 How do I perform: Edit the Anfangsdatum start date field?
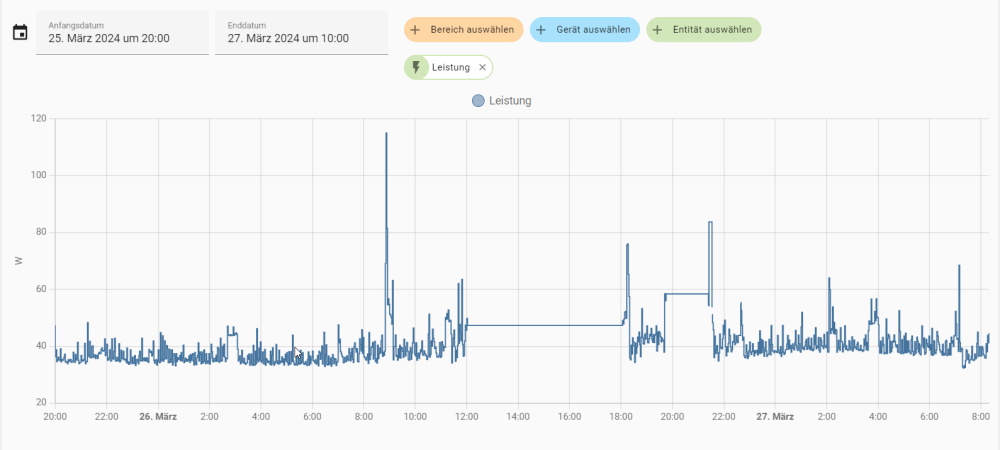point(122,33)
